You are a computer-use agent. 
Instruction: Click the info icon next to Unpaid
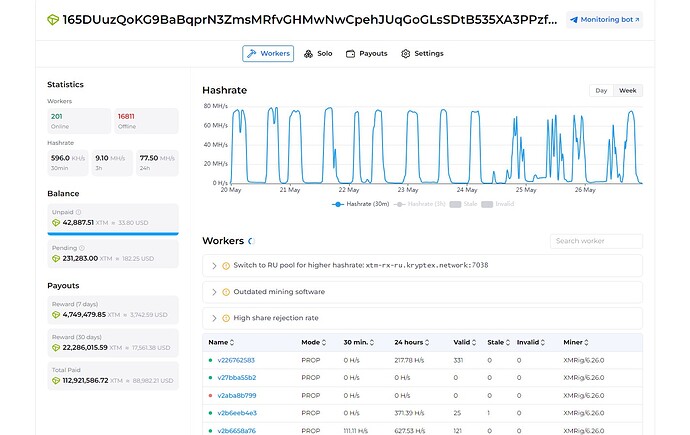78,212
